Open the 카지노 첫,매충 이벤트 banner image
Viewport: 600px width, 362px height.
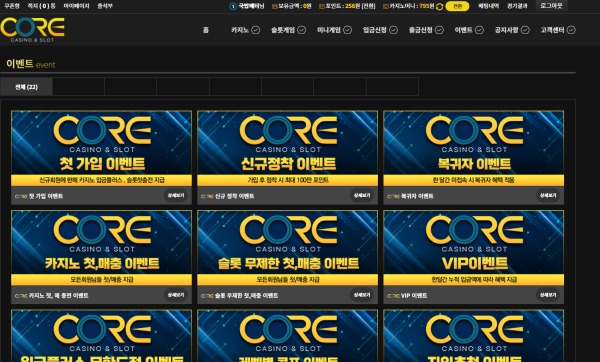[101, 248]
